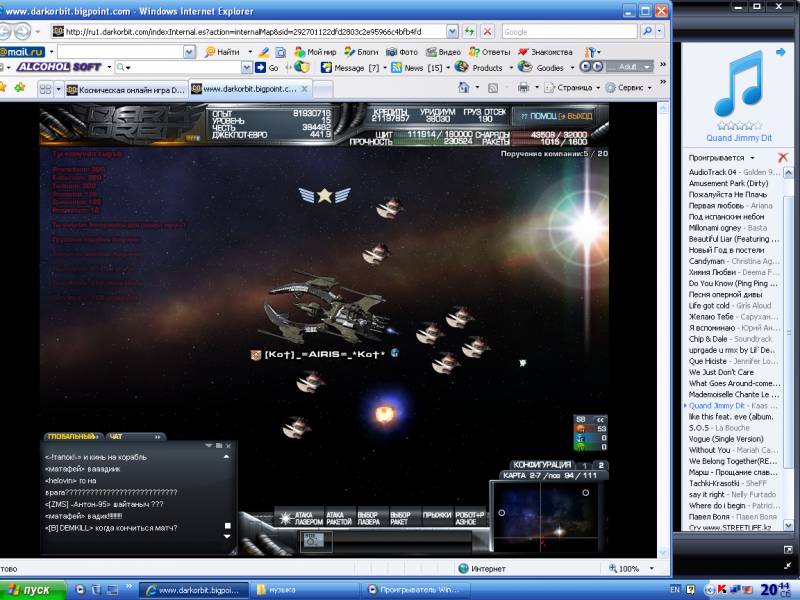Close the game chat window
Viewport: 800px width, 600px height.
click(228, 446)
